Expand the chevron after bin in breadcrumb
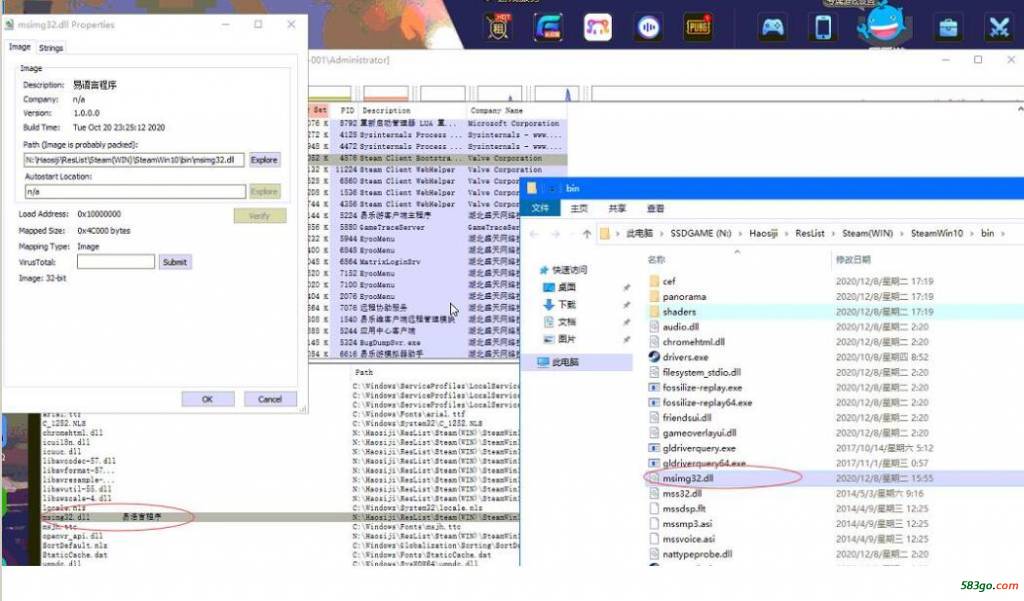This screenshot has height=601, width=1024. [x=1004, y=233]
